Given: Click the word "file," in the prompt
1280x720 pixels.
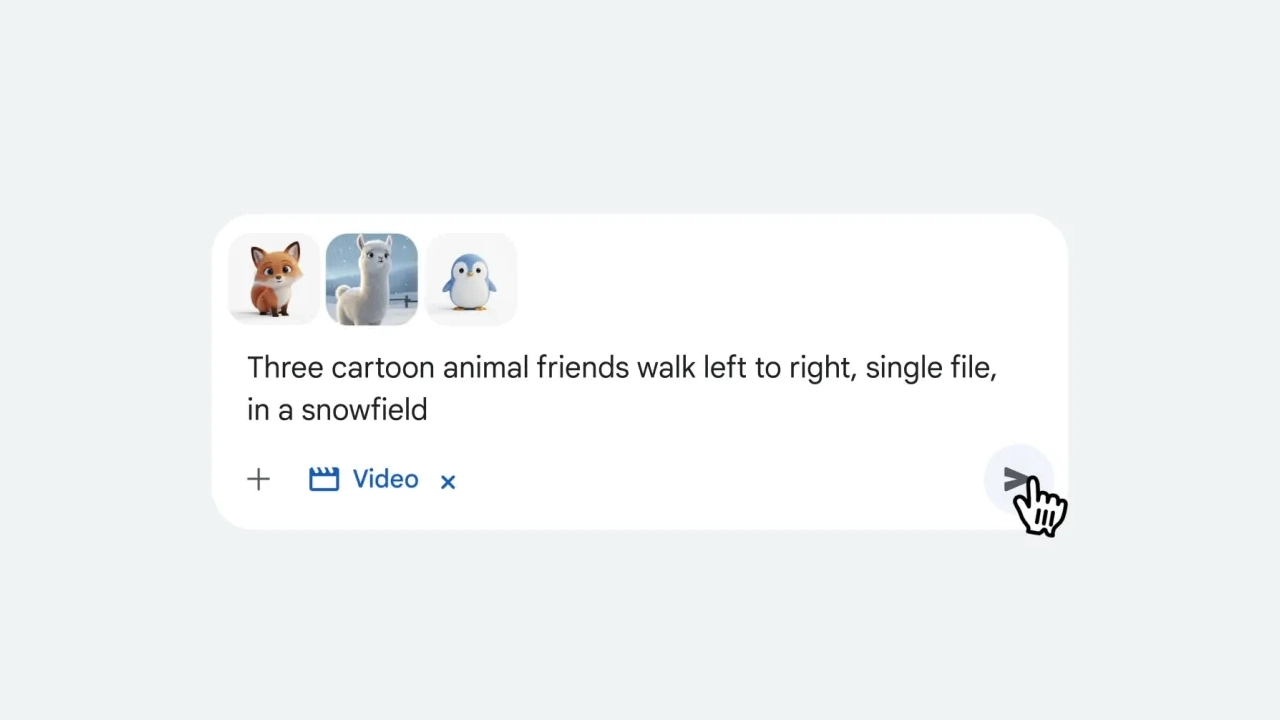Looking at the screenshot, I should tap(972, 368).
